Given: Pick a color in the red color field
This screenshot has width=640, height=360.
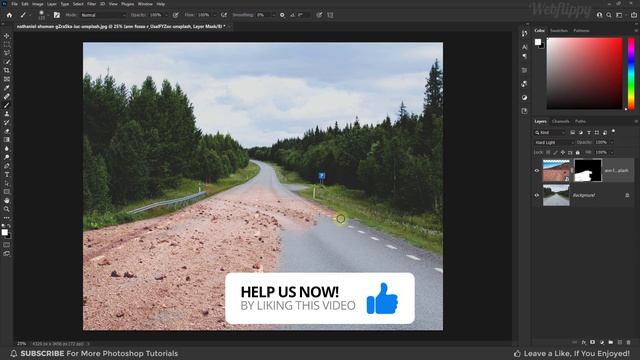Looking at the screenshot, I should point(584,73).
